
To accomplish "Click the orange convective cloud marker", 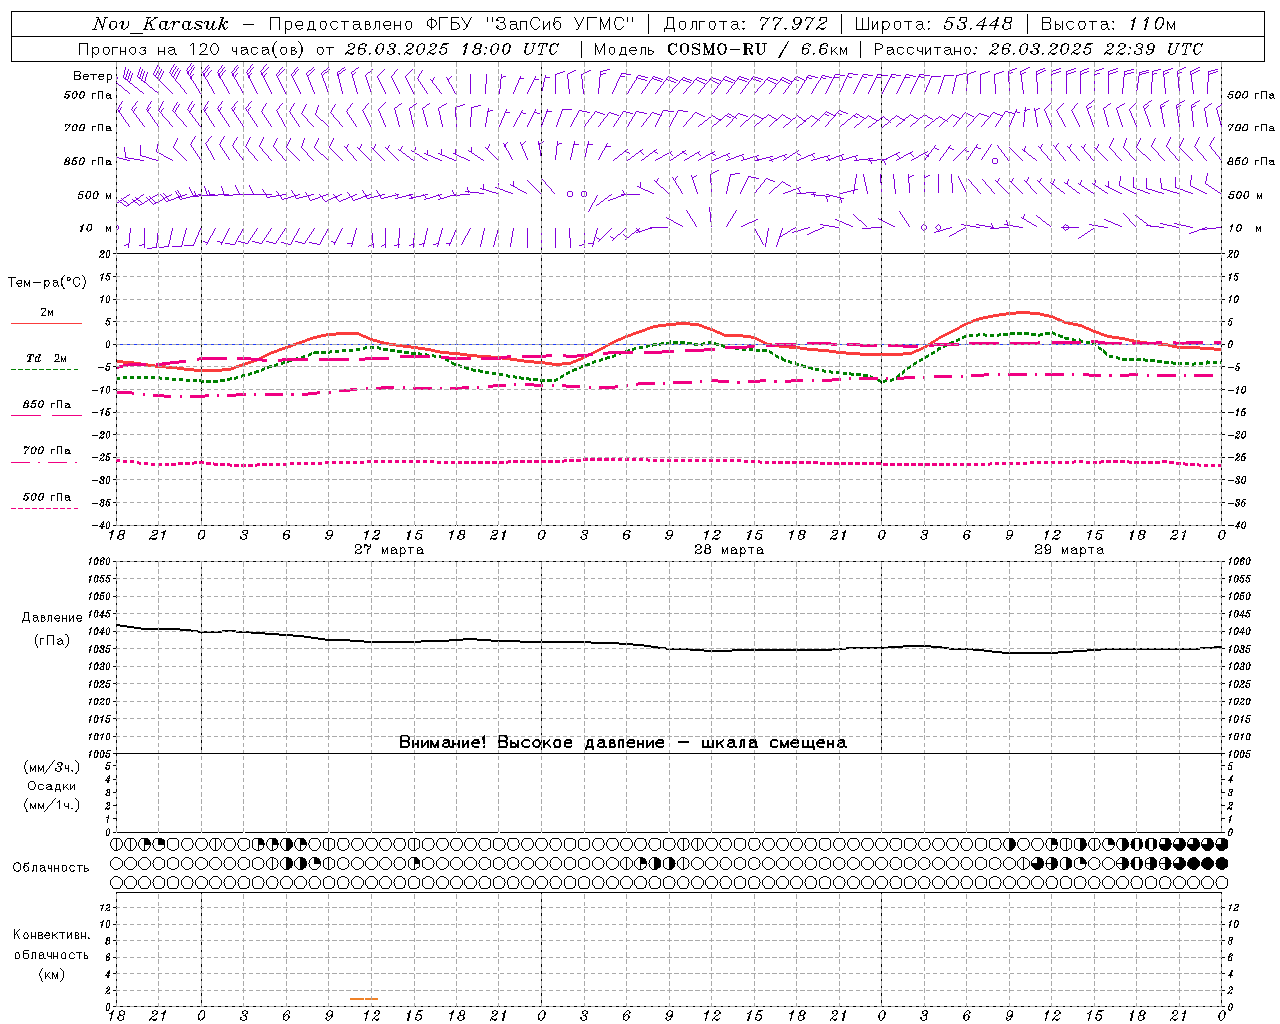I will 364,998.
